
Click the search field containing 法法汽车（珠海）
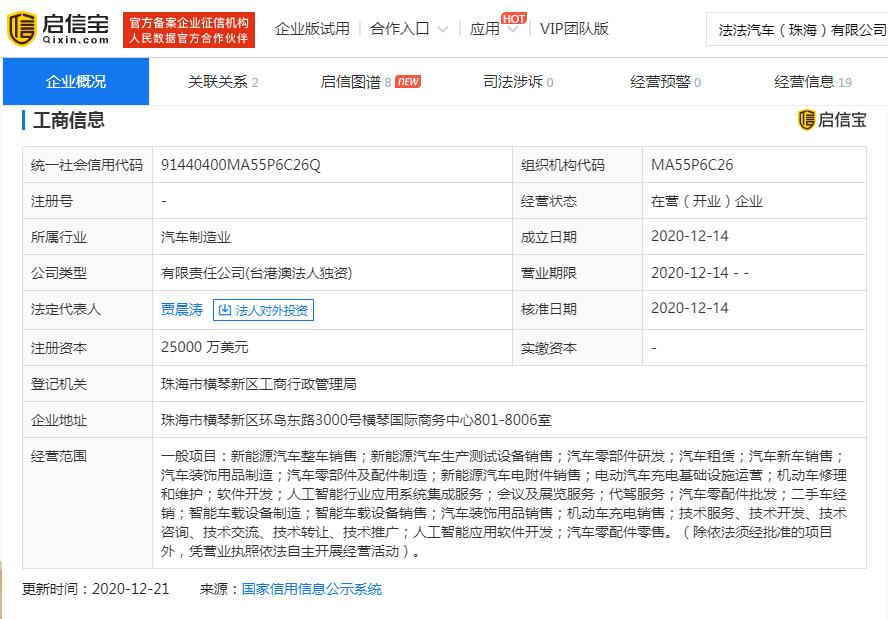pyautogui.click(x=800, y=30)
